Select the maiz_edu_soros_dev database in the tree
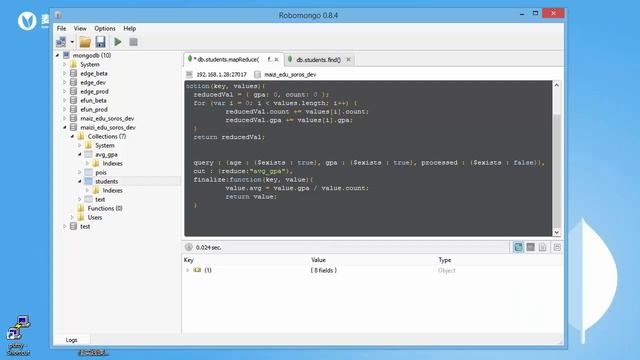 tap(107, 118)
